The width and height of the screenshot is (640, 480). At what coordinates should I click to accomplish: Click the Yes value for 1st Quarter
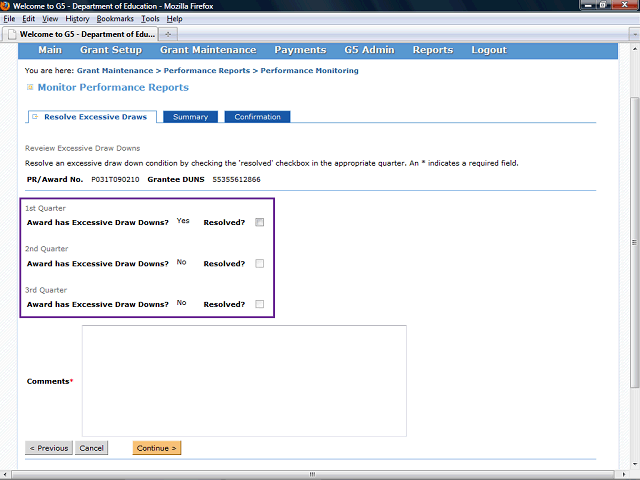click(183, 220)
